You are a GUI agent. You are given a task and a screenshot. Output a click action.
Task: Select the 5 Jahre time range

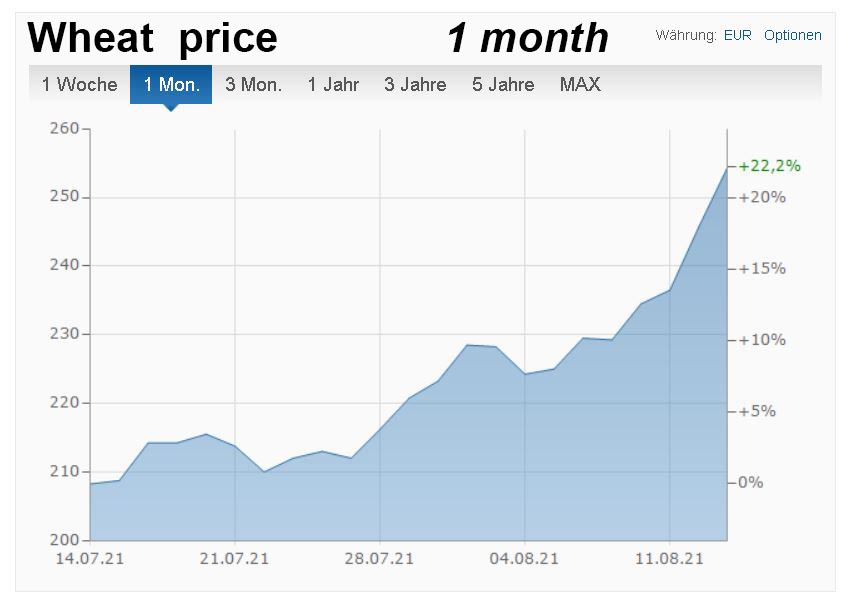tap(503, 85)
